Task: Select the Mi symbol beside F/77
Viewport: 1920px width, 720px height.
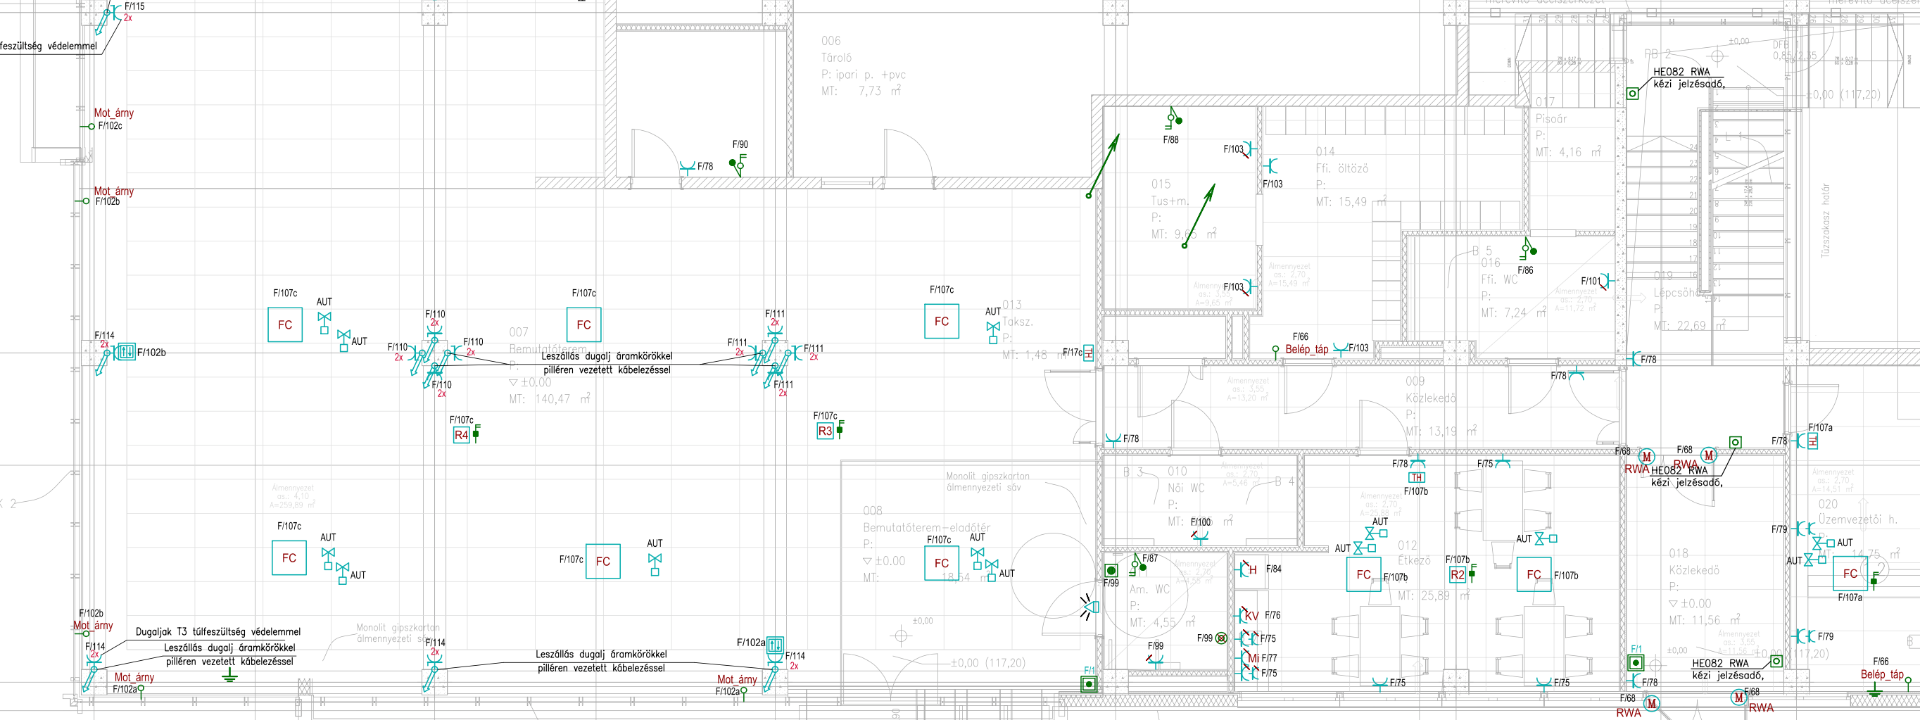Action: tap(1251, 658)
